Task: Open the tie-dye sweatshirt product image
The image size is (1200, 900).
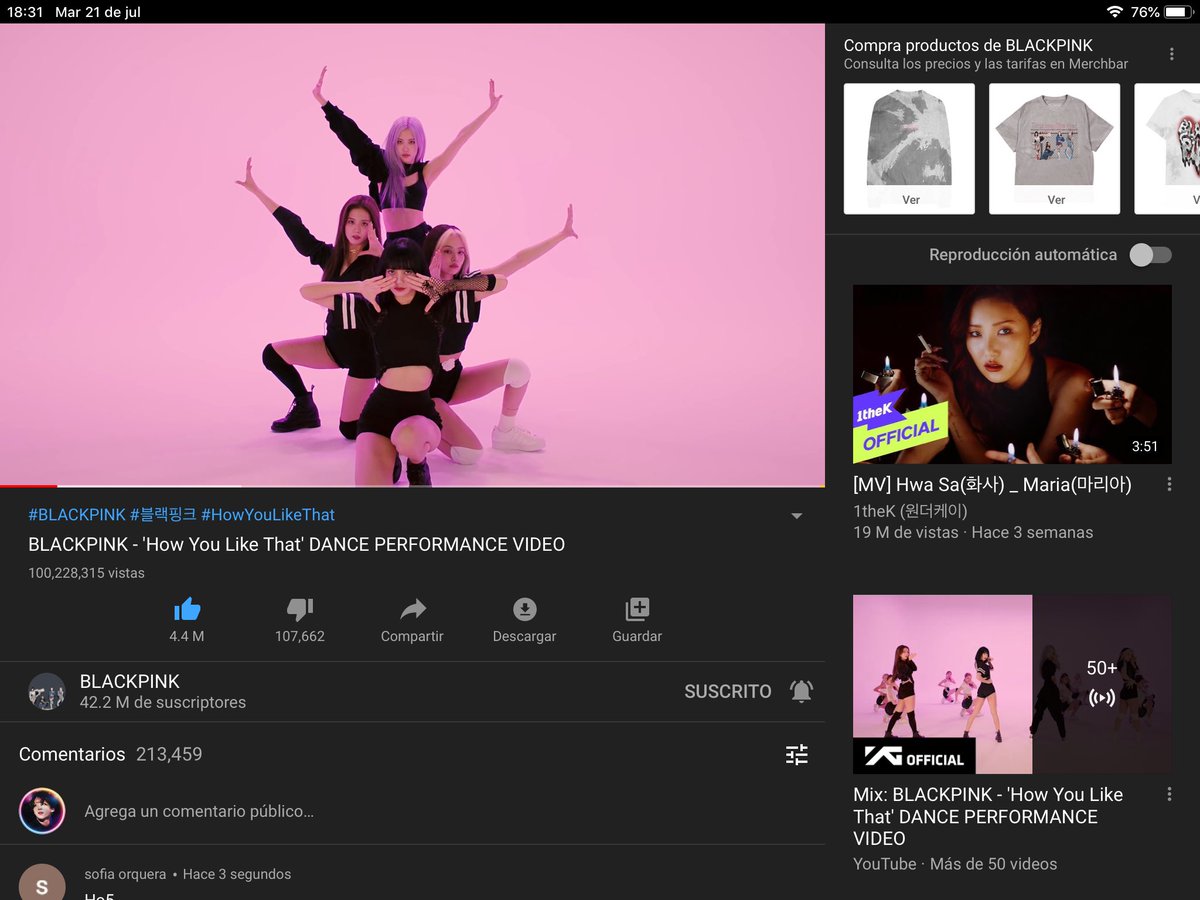Action: [909, 137]
